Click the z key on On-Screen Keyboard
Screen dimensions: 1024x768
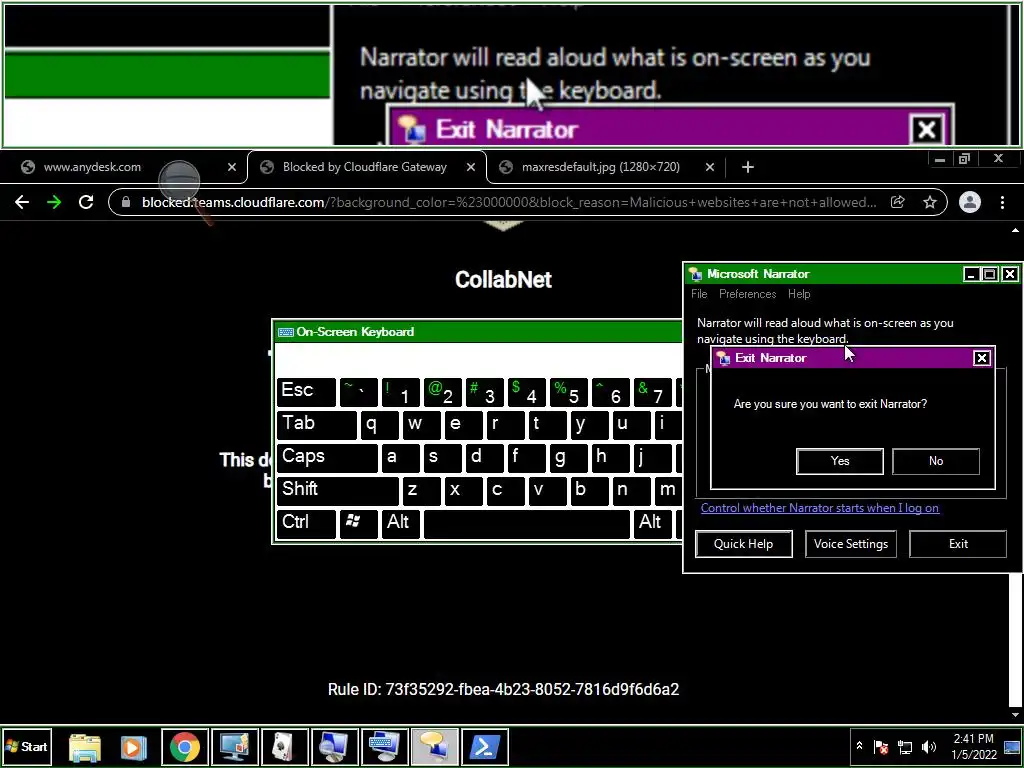tap(421, 490)
